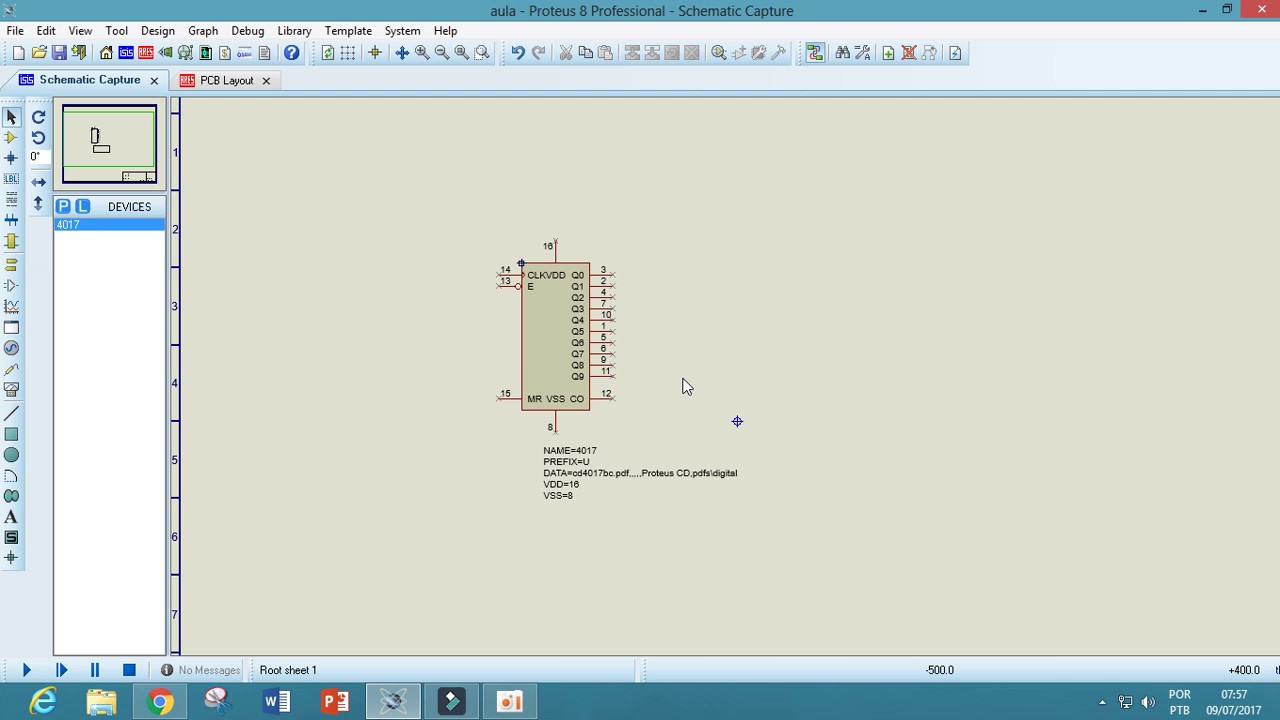Viewport: 1280px width, 720px height.
Task: Start the simulation with the Play button
Action: (27, 670)
